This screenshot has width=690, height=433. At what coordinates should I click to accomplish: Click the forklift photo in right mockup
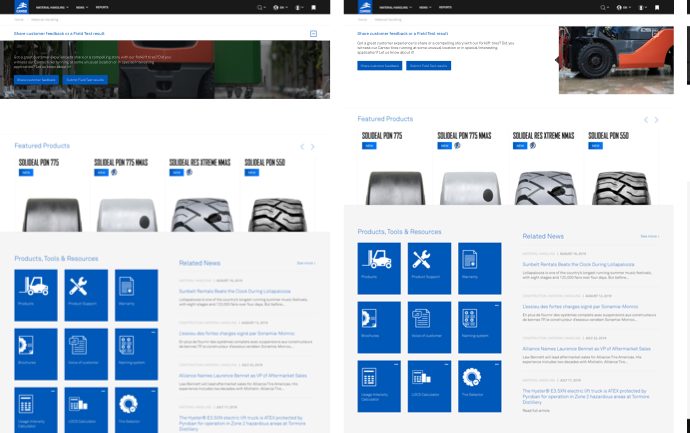[616, 60]
